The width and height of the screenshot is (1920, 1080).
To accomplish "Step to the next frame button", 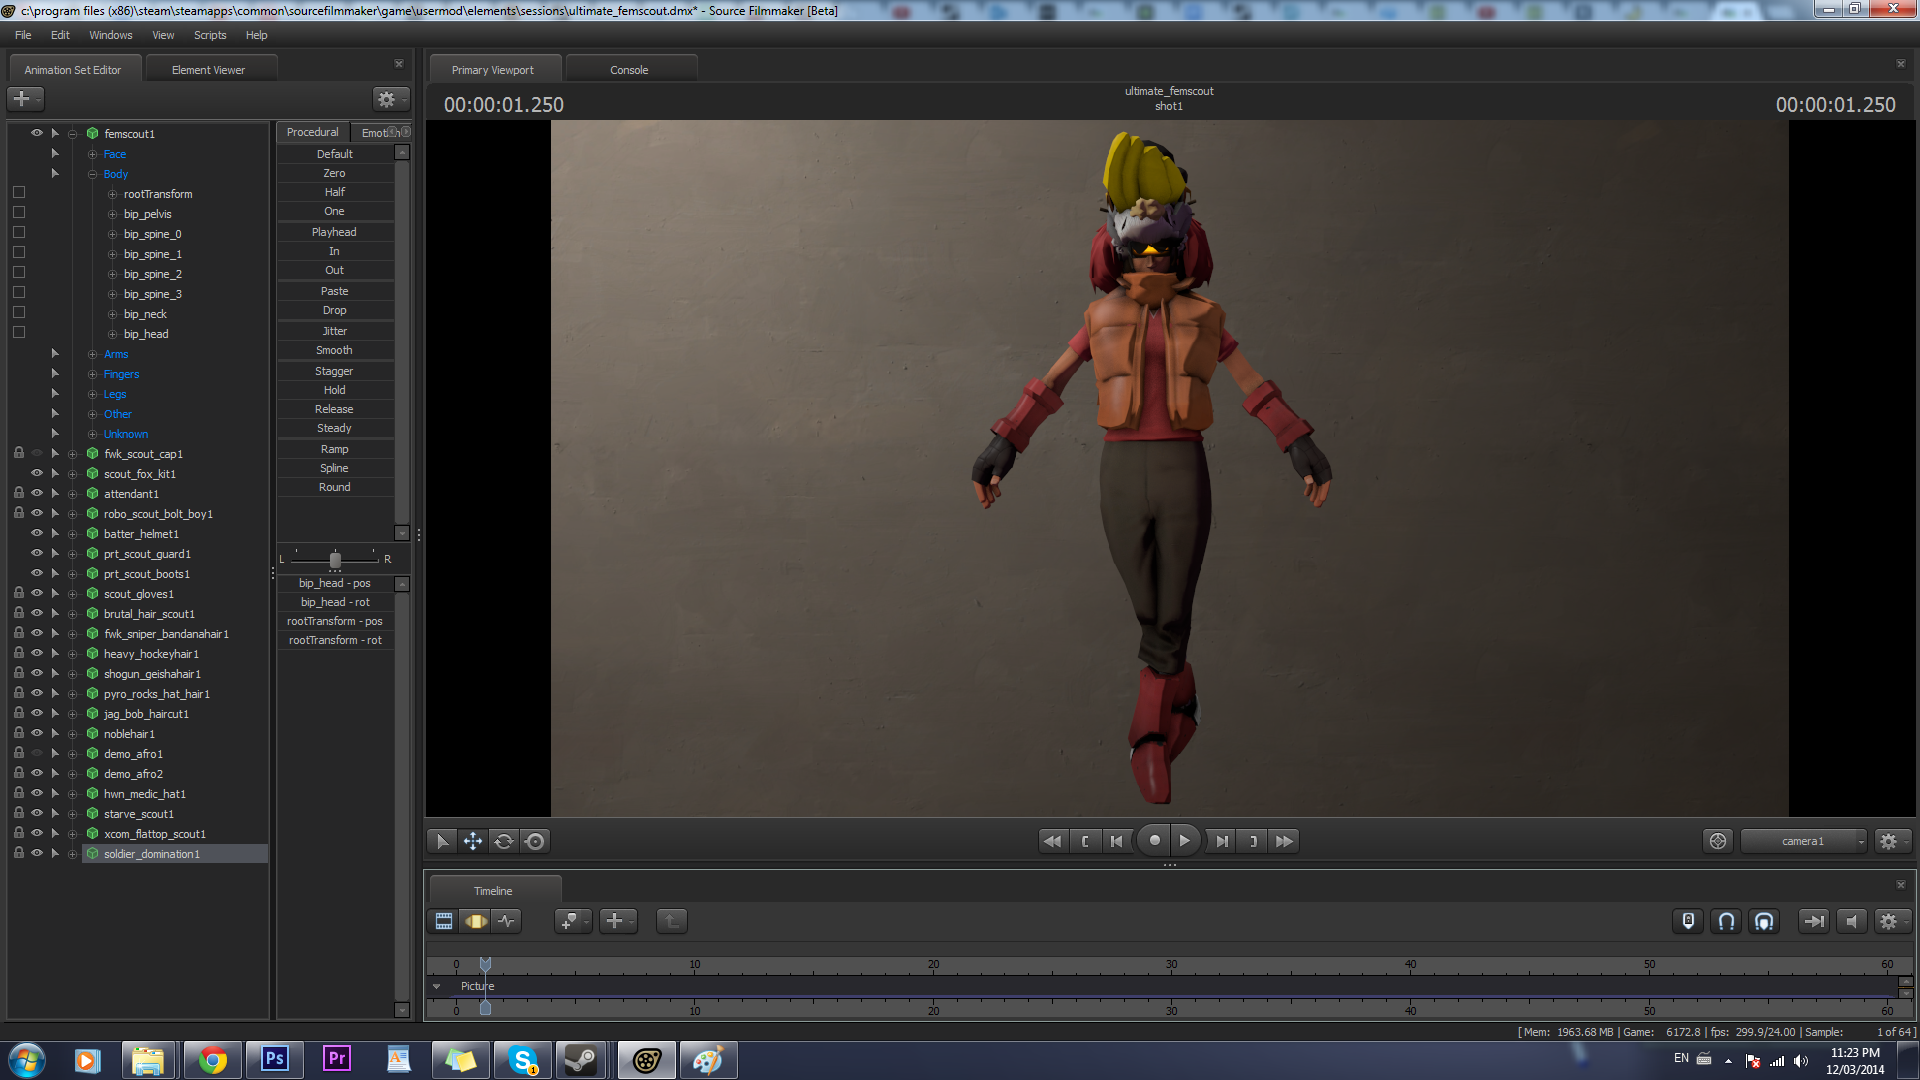I will (x=1222, y=841).
